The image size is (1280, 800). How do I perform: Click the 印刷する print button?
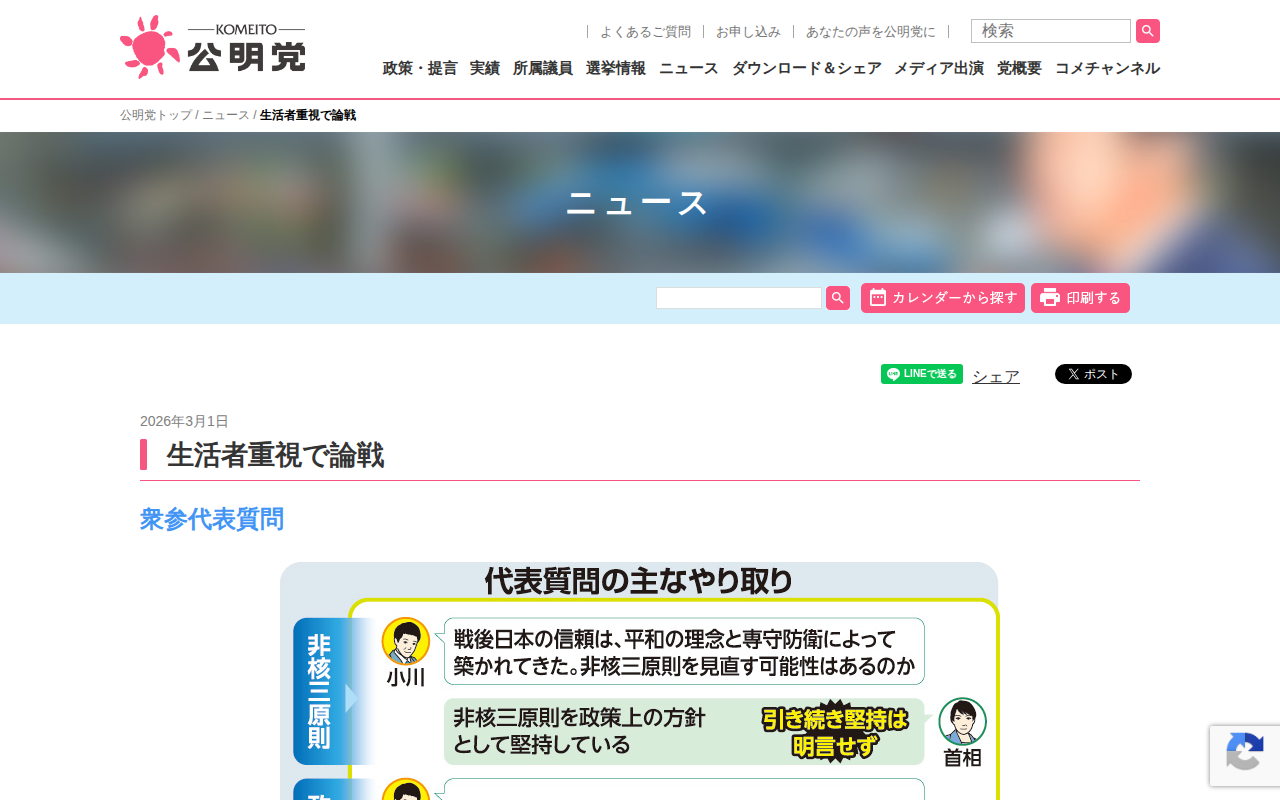click(1080, 298)
